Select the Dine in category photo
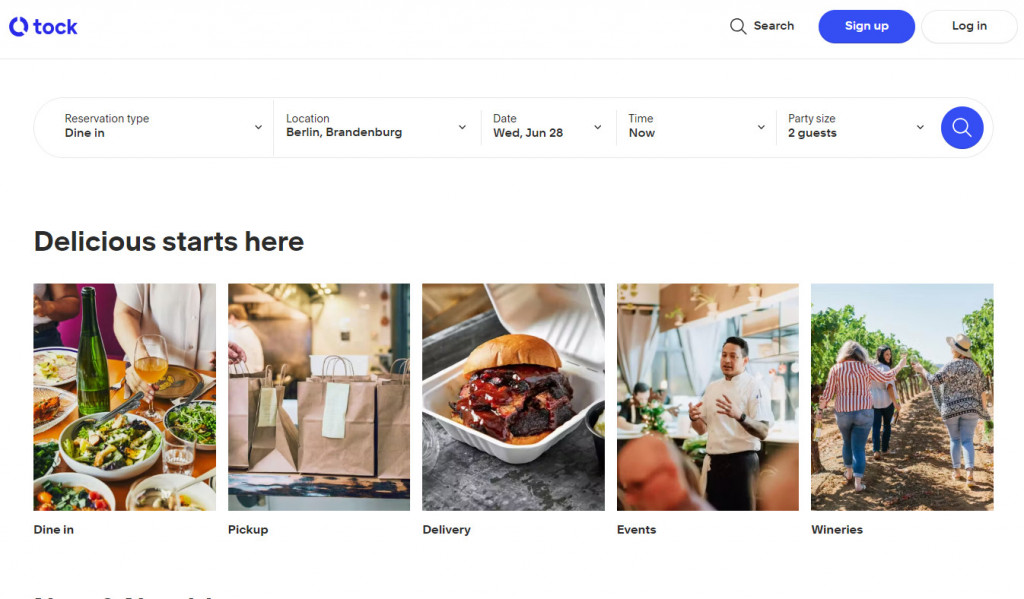This screenshot has height=599, width=1024. (124, 396)
